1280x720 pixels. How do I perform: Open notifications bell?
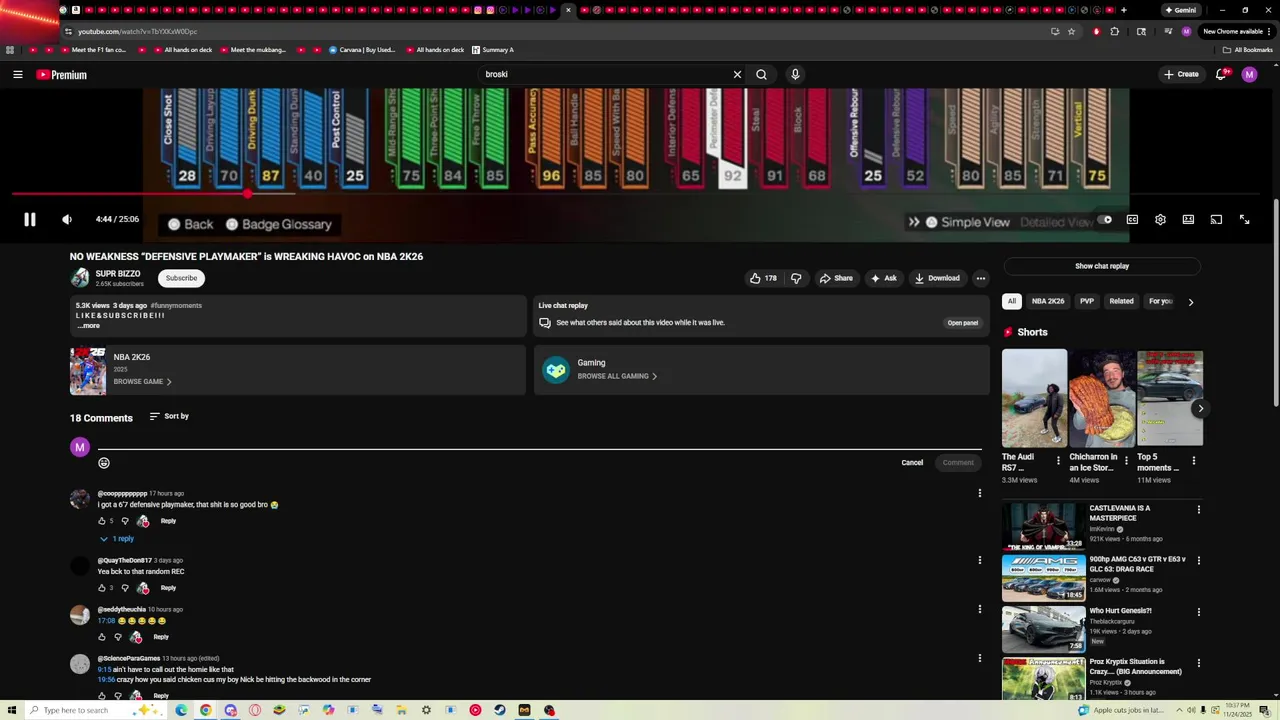click(x=1222, y=74)
